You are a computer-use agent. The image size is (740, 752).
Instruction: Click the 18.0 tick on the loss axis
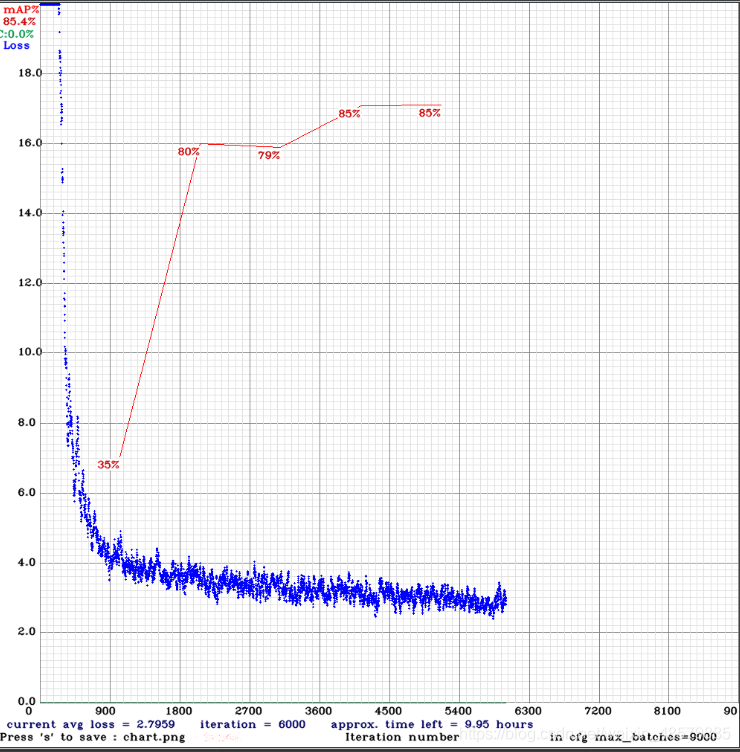tap(28, 73)
